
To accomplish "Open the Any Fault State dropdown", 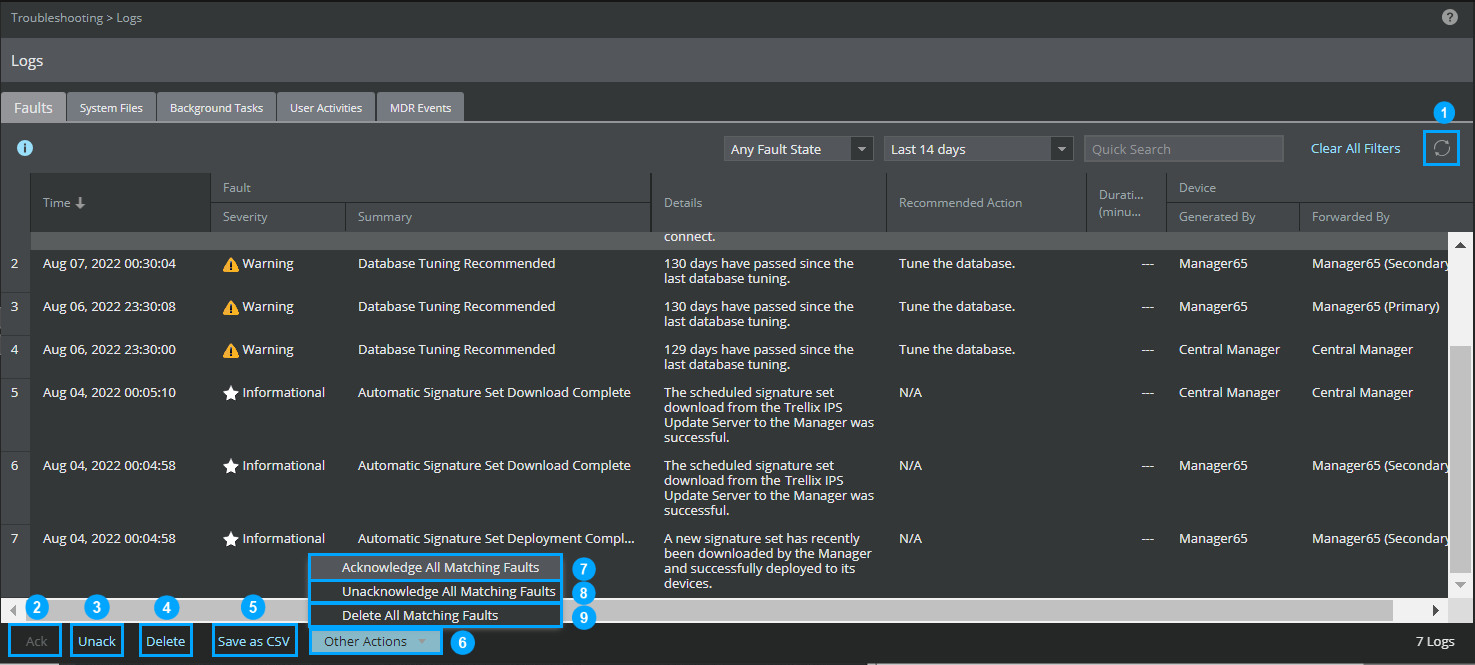I will pos(799,149).
